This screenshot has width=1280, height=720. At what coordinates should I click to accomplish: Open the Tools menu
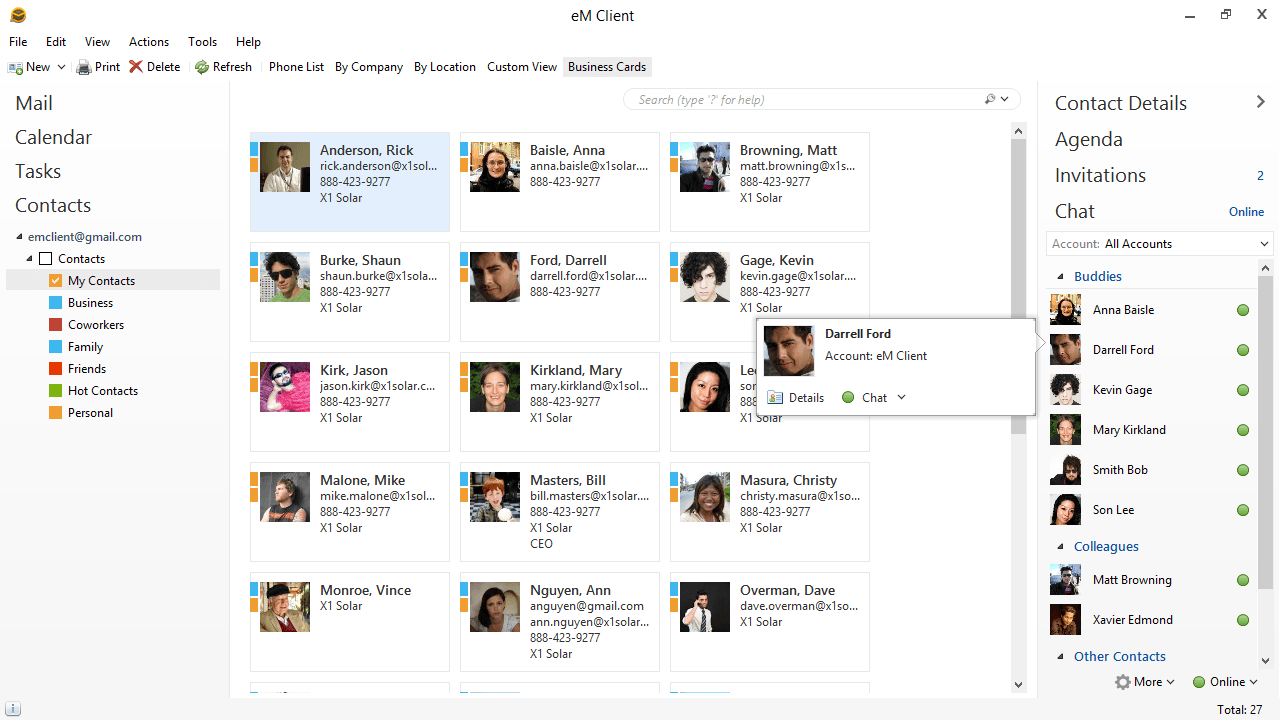pos(202,42)
